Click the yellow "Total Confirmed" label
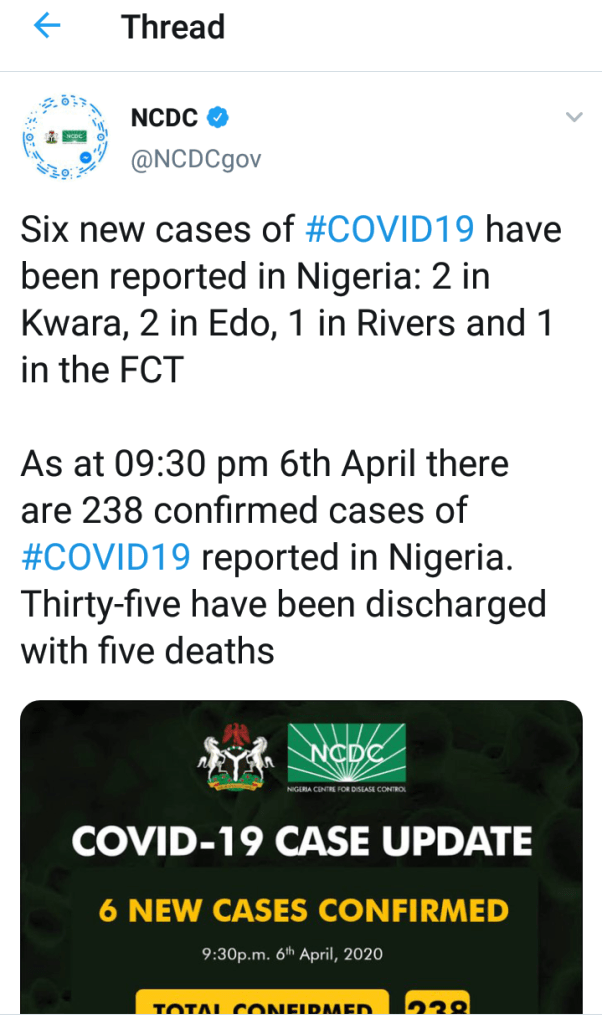The image size is (602, 1024). click(261, 1007)
